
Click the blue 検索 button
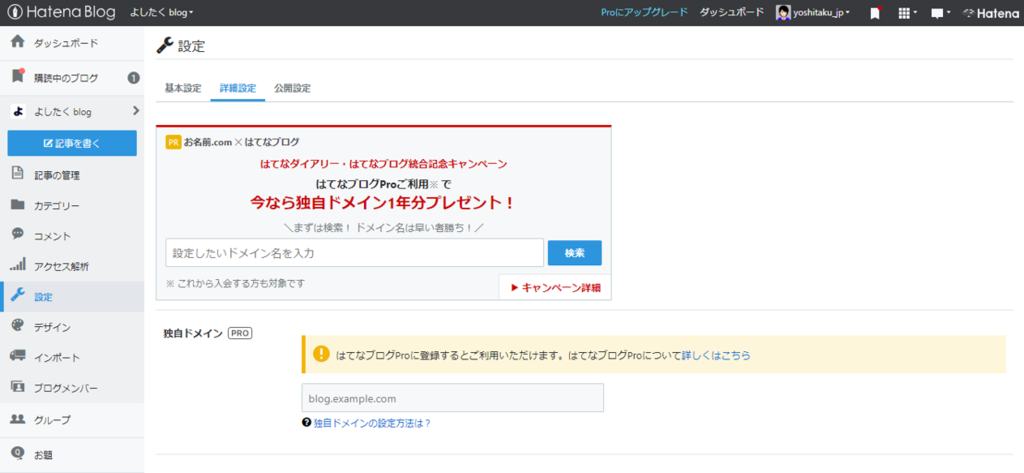click(x=575, y=253)
